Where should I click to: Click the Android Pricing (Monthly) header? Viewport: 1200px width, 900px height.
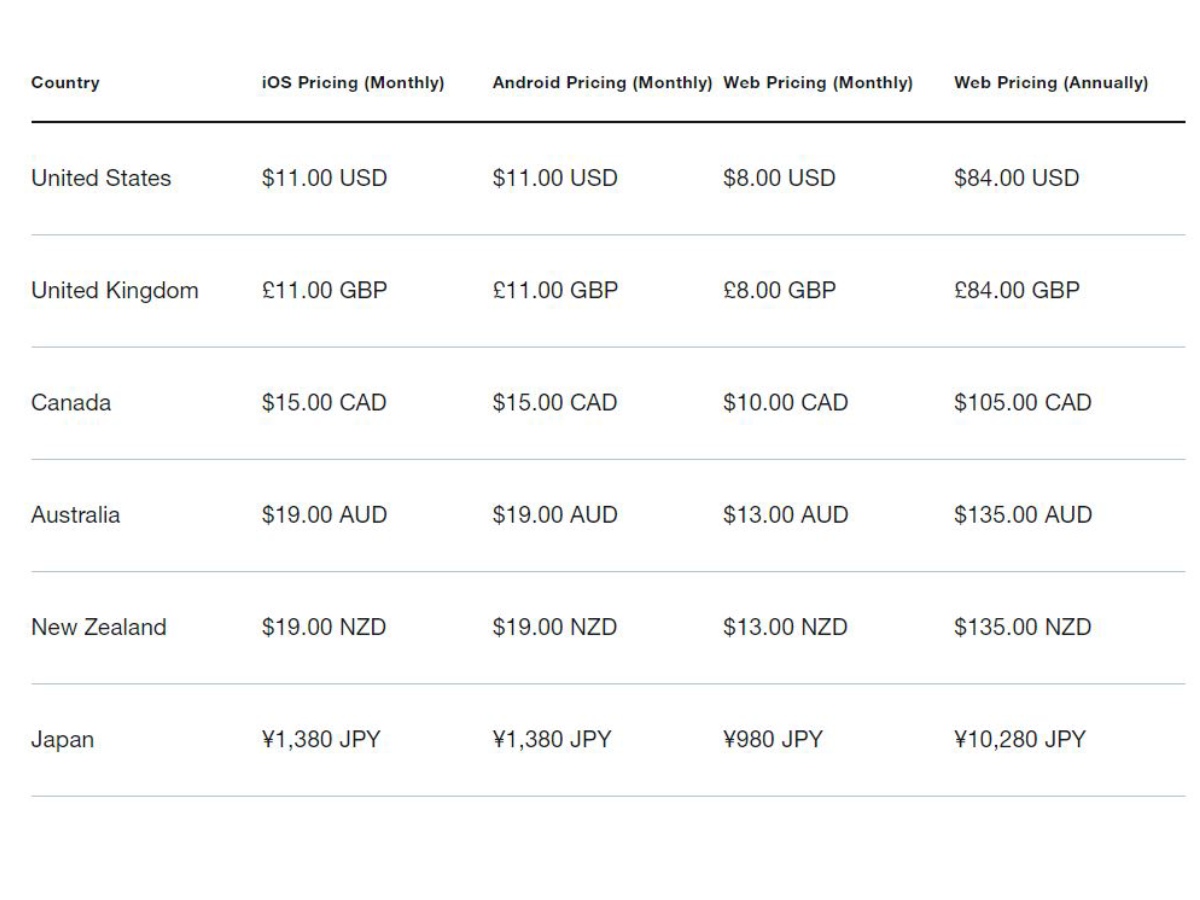pyautogui.click(x=602, y=83)
